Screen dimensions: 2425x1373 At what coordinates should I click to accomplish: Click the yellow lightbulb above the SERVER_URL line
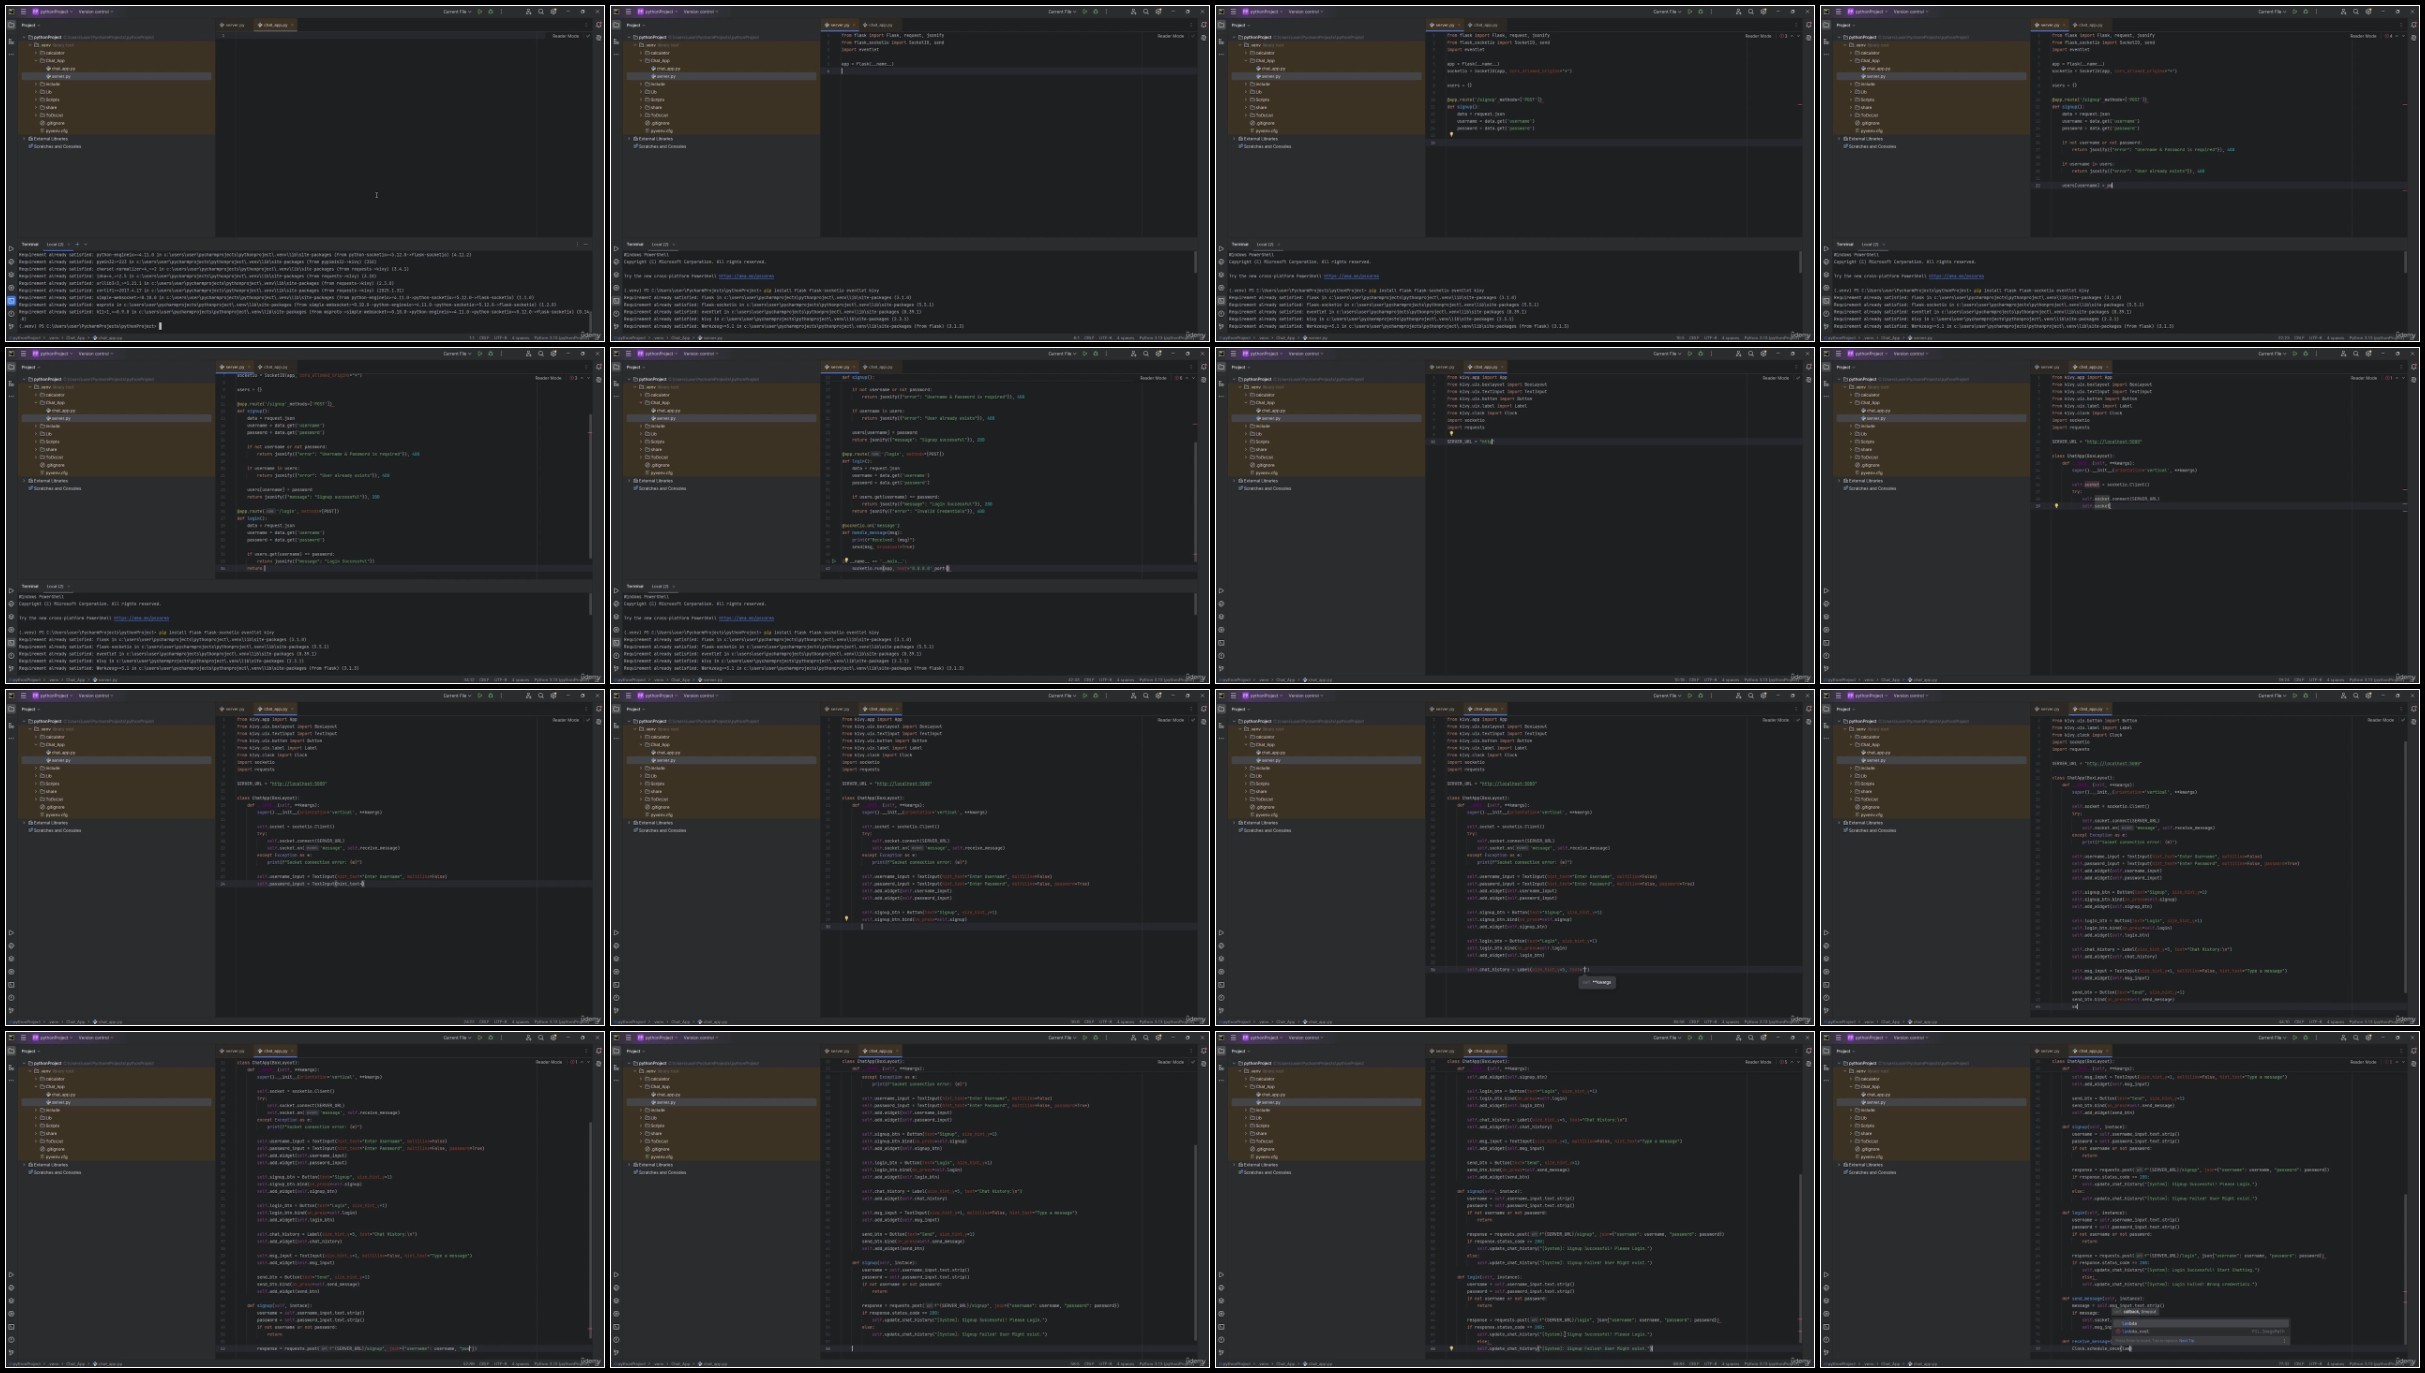[x=1452, y=434]
